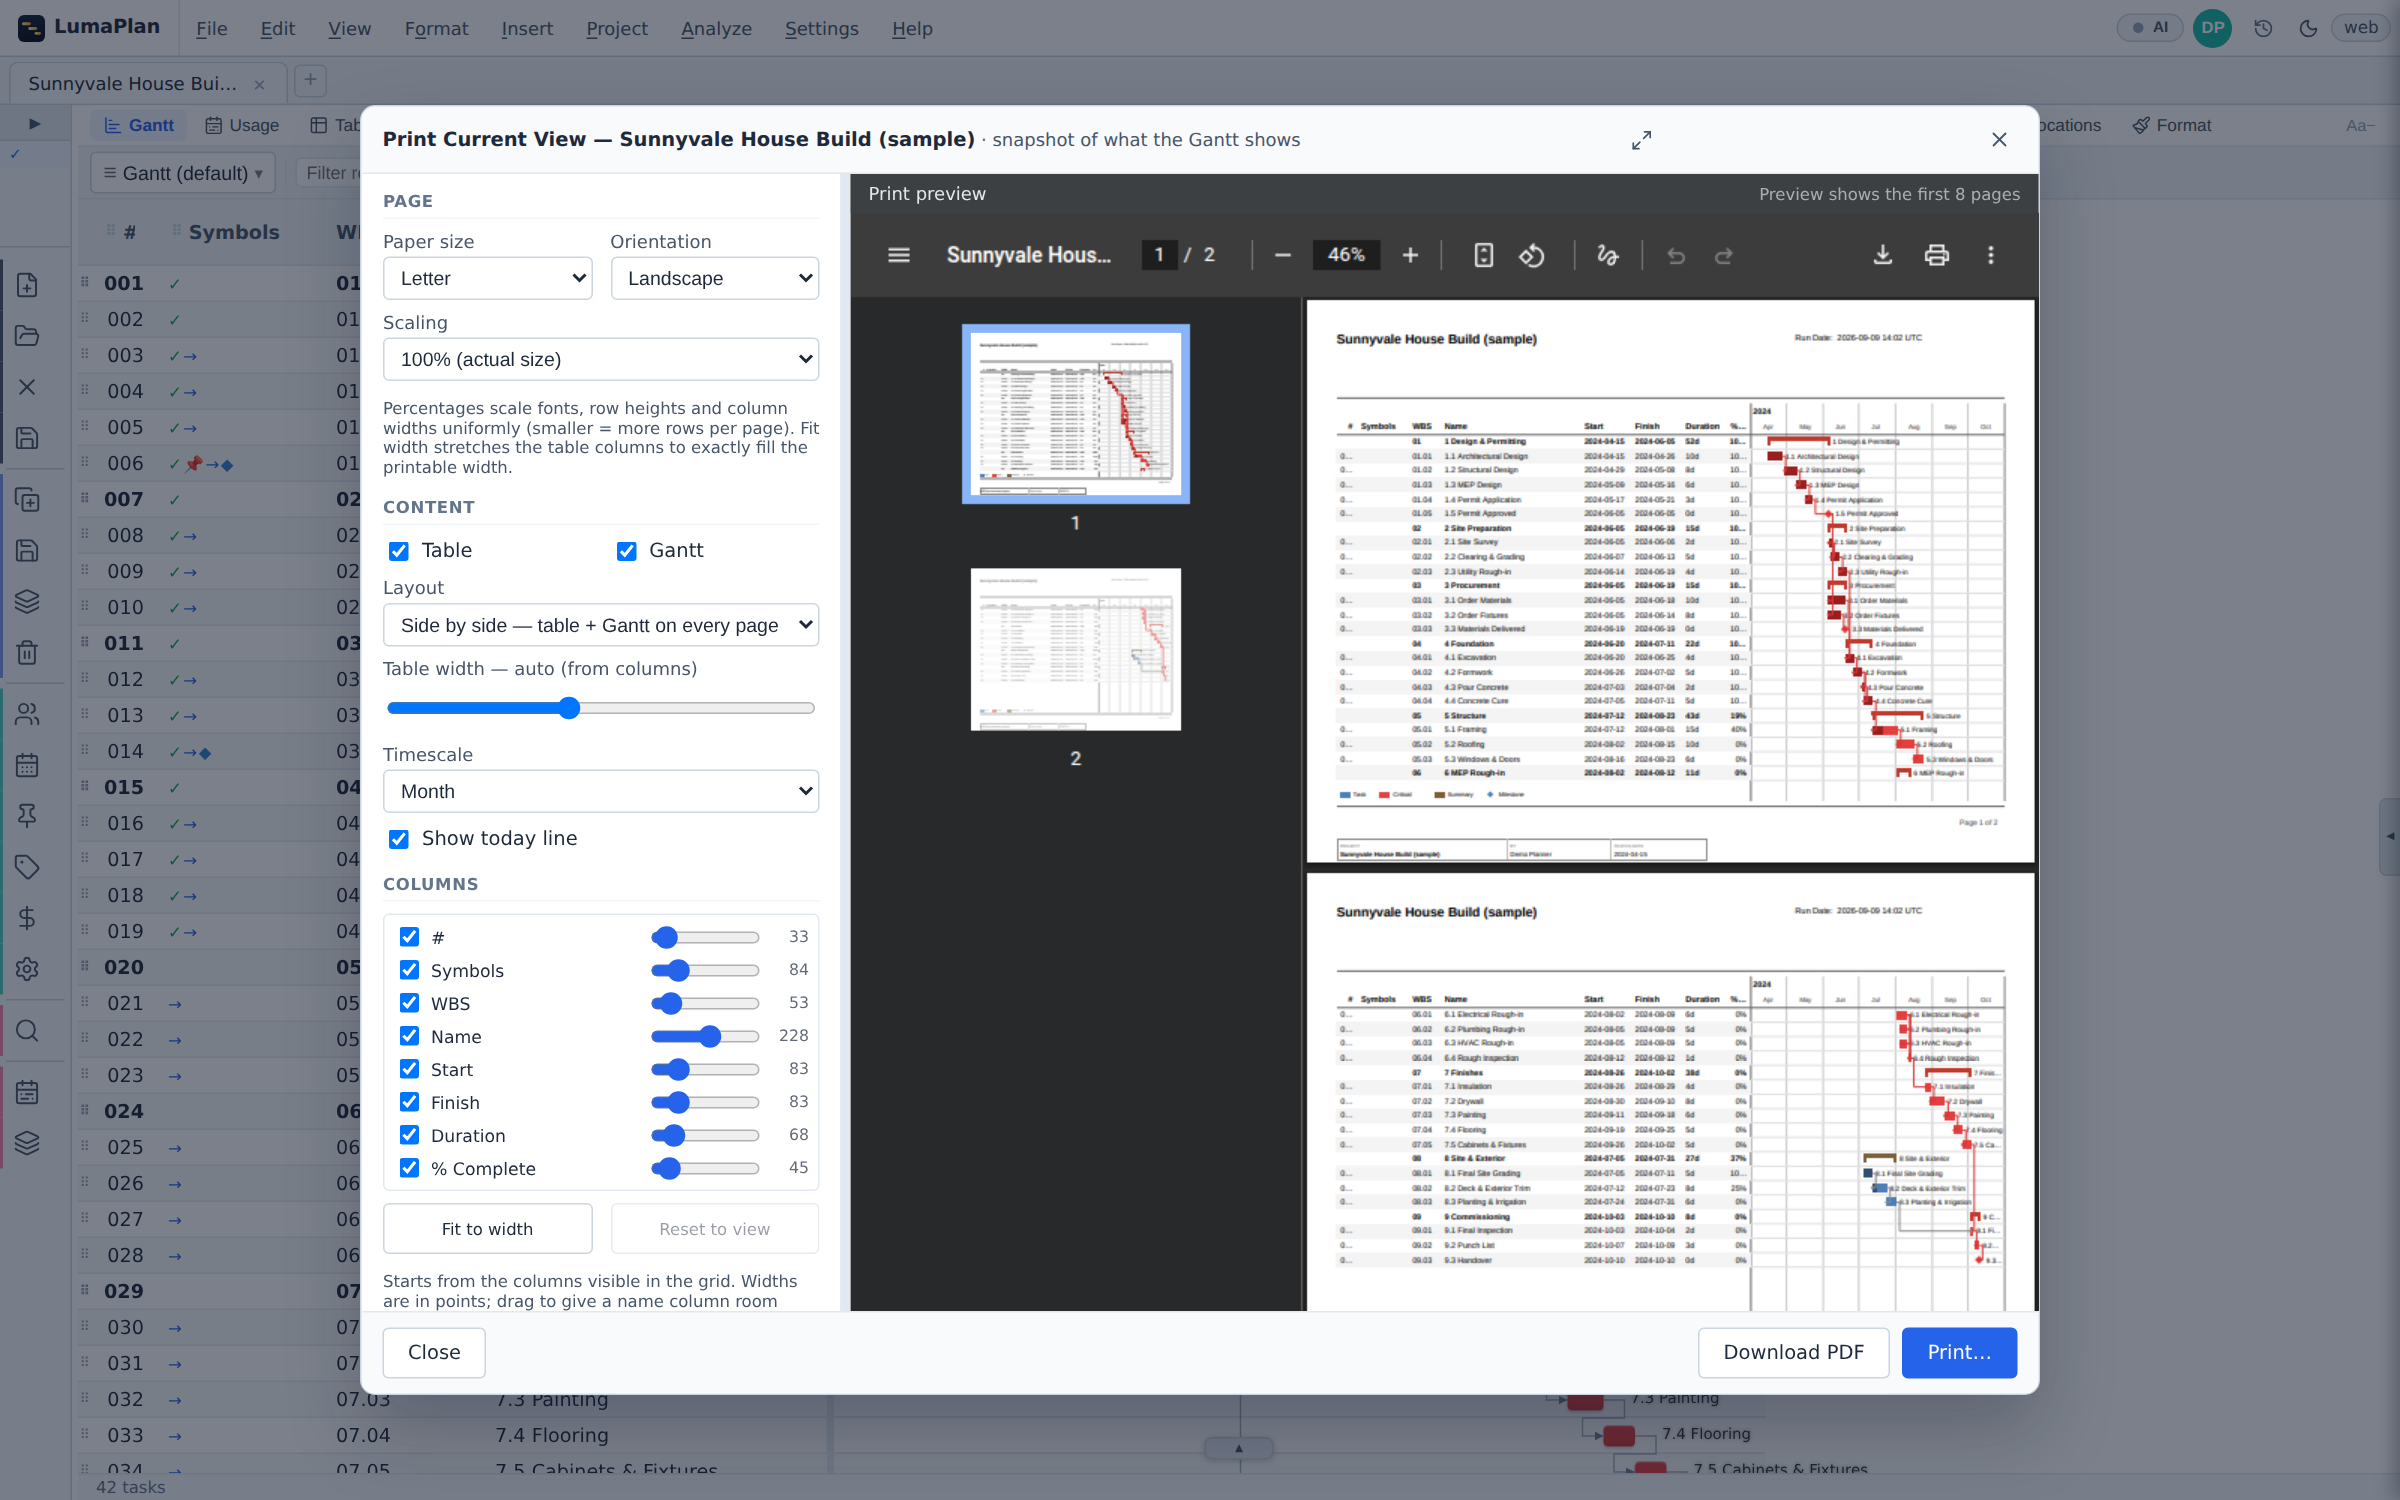The width and height of the screenshot is (2400, 1500).
Task: Click the printer icon in preview toolbar
Action: pos(1936,255)
